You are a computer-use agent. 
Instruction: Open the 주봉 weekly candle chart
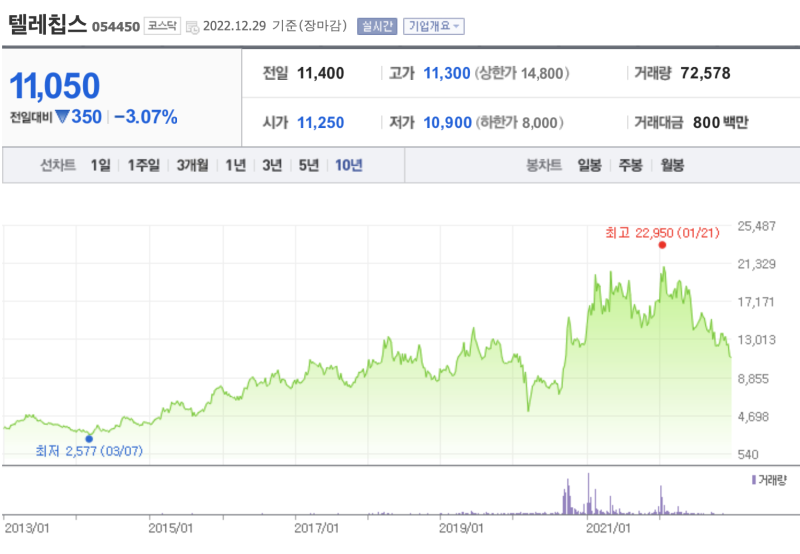pos(631,165)
